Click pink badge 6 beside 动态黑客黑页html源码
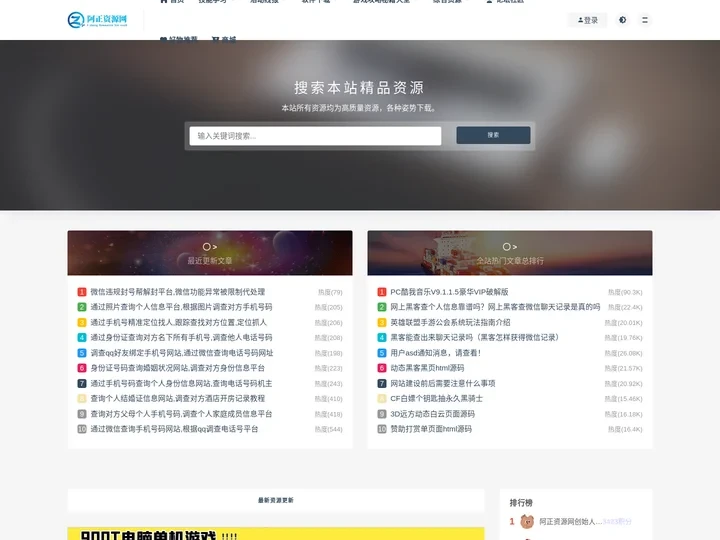This screenshot has width=720, height=540. [x=382, y=368]
